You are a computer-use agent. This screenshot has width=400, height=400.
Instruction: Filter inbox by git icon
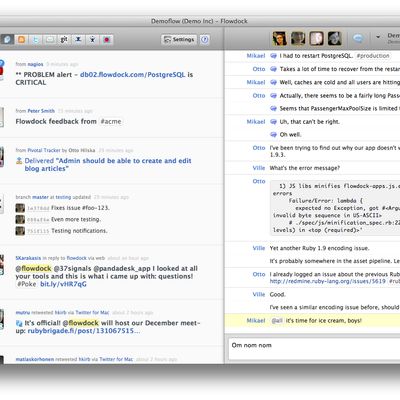[x=64, y=40]
